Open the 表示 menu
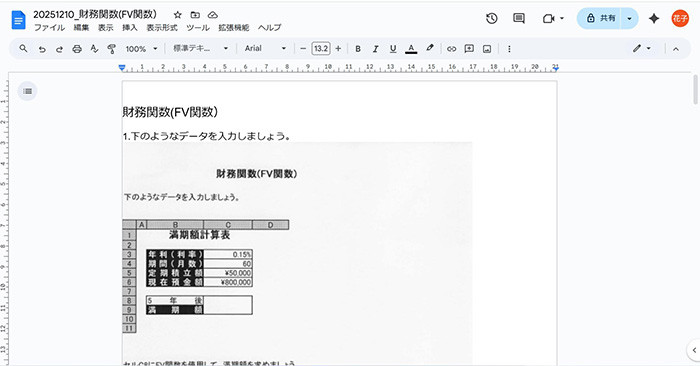The height and width of the screenshot is (366, 700). coord(106,28)
